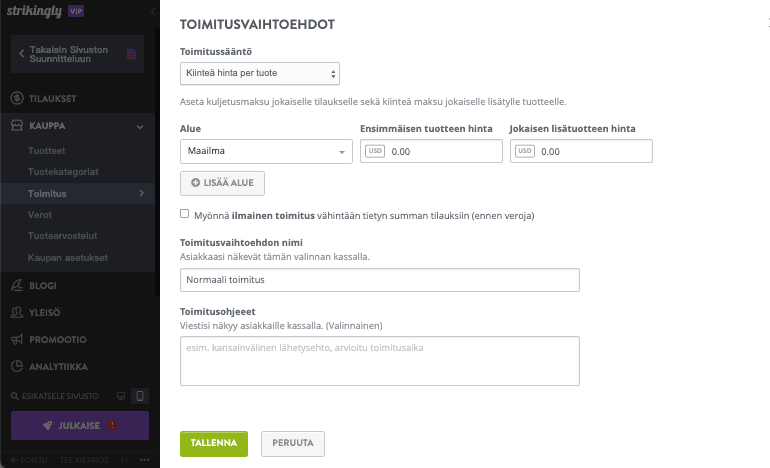The height and width of the screenshot is (468, 770).
Task: Open the three-dot more menu
Action: coord(144,460)
